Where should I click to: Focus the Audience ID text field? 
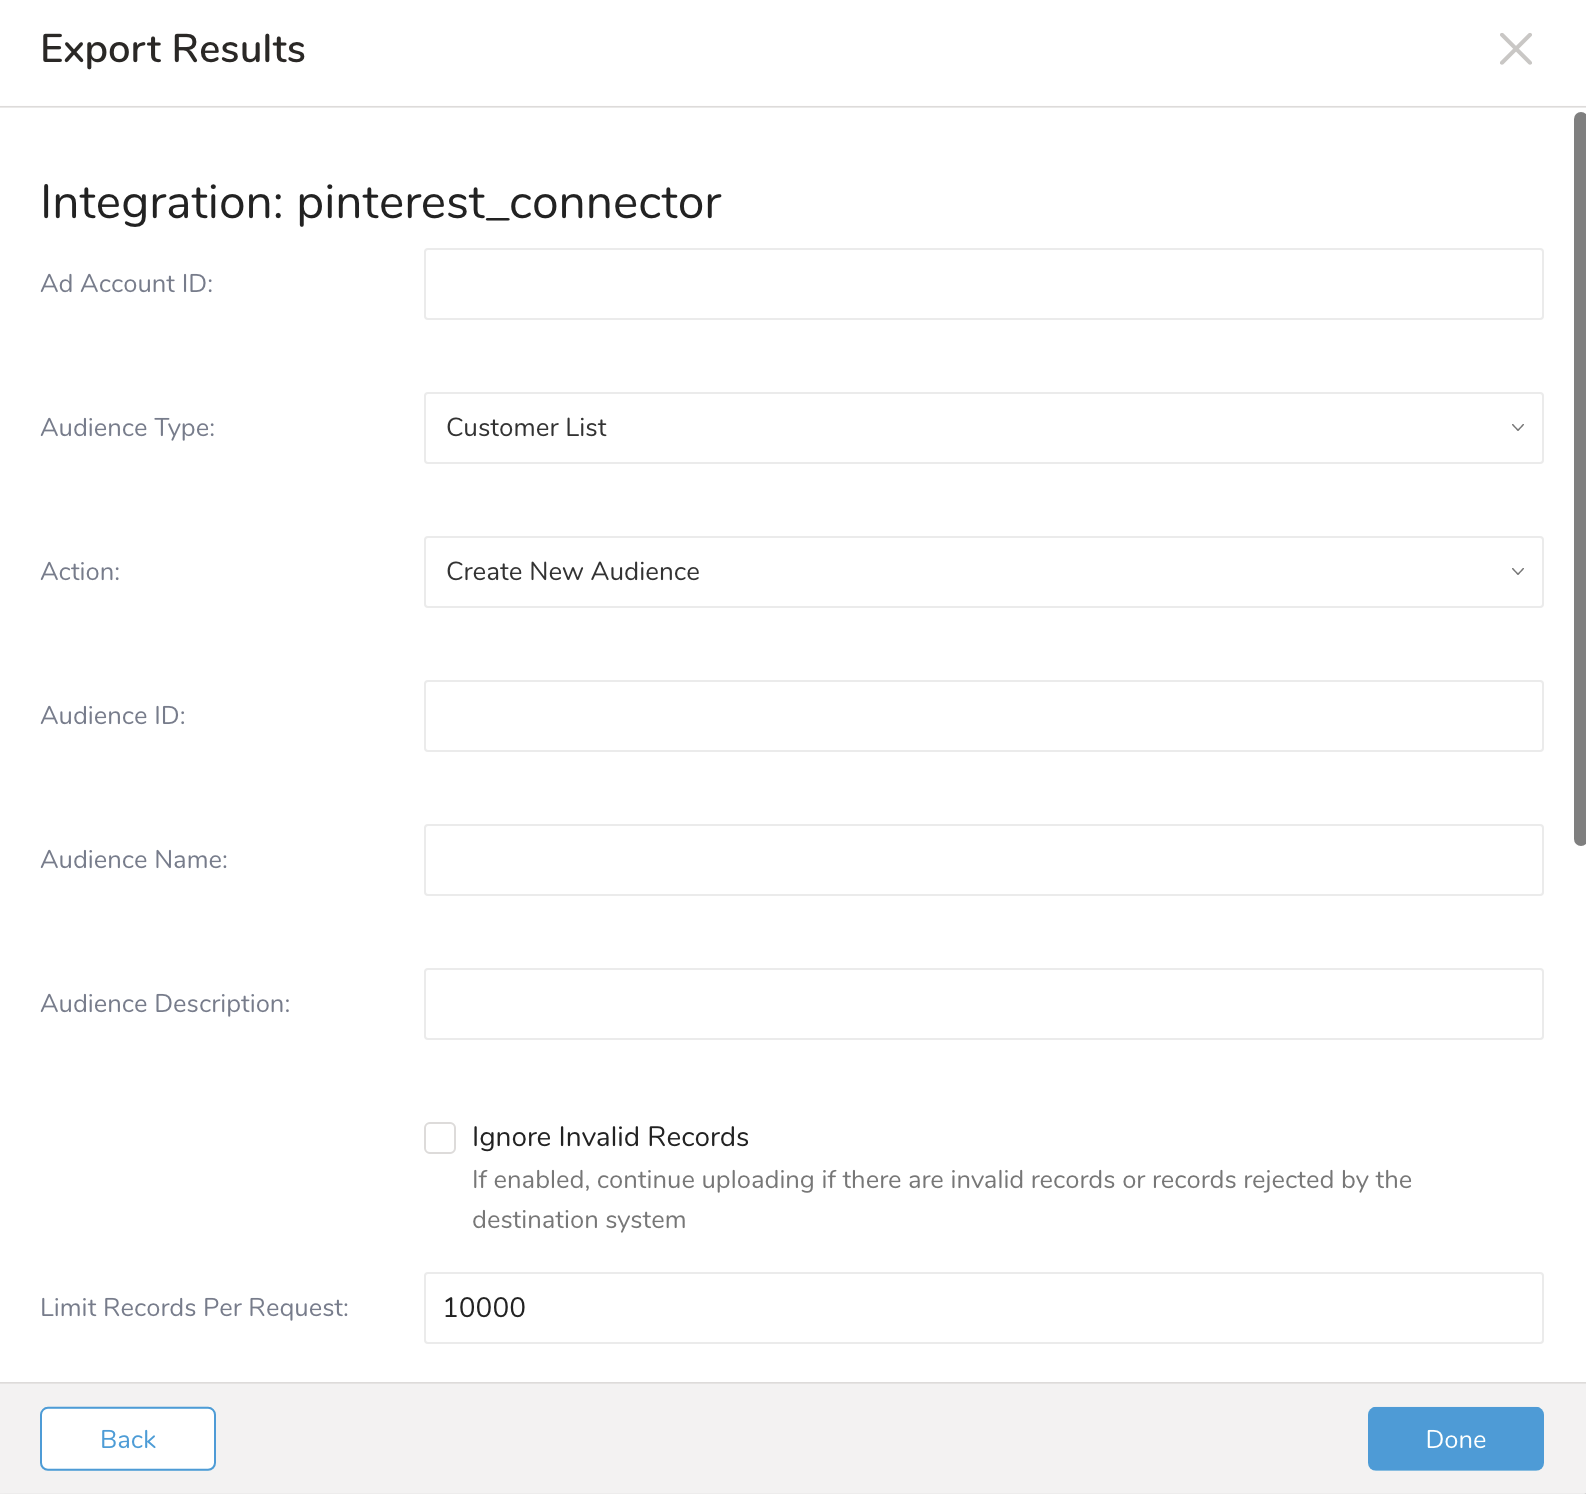[983, 716]
